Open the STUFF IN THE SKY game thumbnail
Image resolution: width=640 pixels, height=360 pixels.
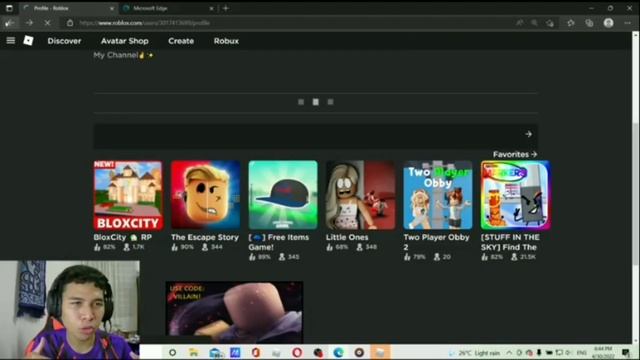[x=516, y=195]
